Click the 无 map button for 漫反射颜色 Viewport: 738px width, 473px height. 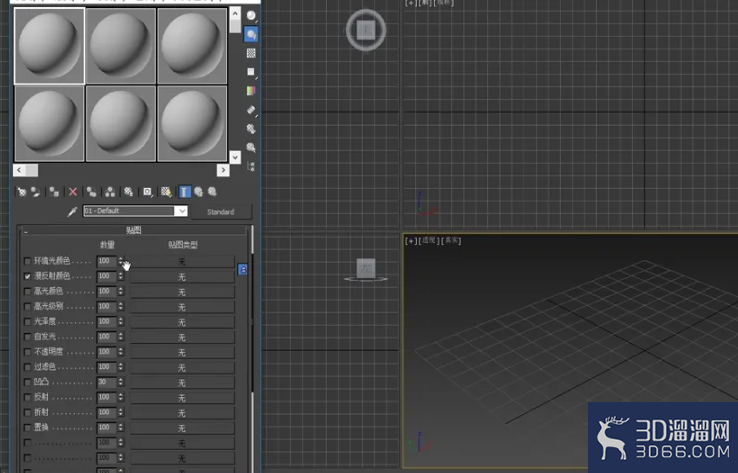pyautogui.click(x=182, y=277)
